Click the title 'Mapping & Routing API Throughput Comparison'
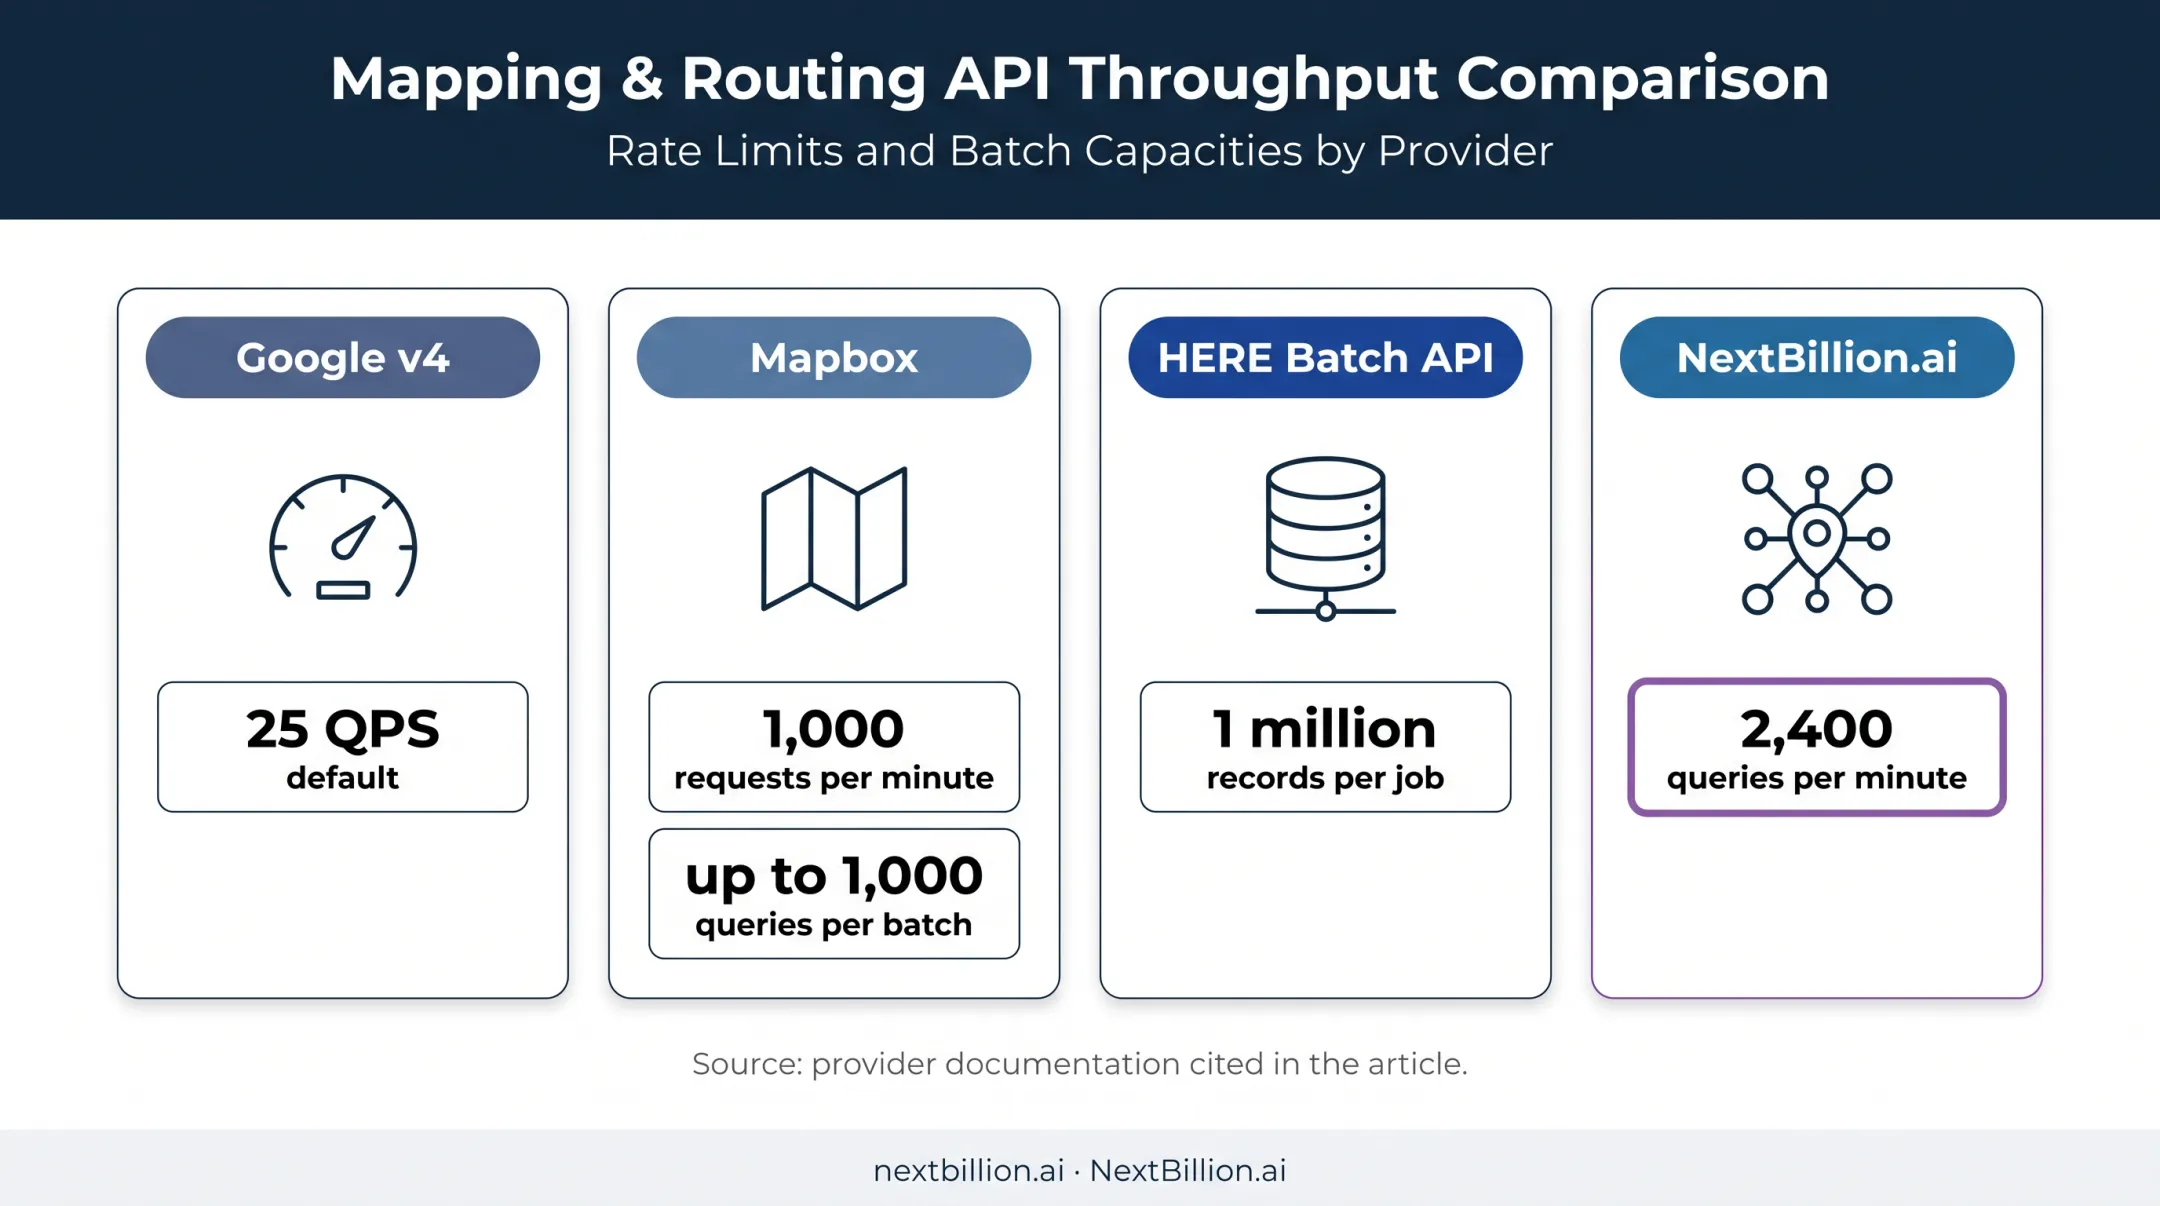Viewport: 2160px width, 1206px height. click(x=1080, y=79)
